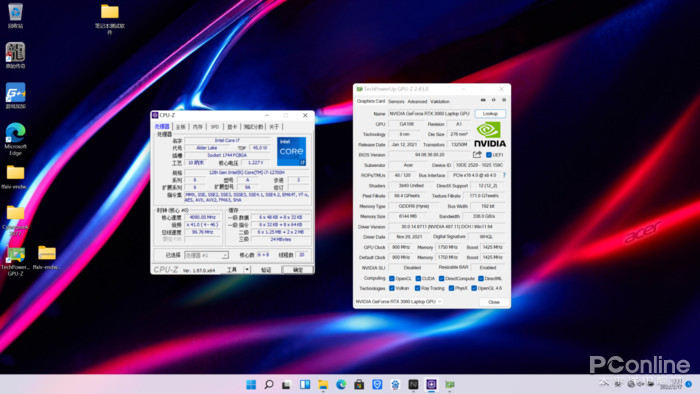Open taskbar Search
Screen dimensions: 700x394
pos(269,384)
